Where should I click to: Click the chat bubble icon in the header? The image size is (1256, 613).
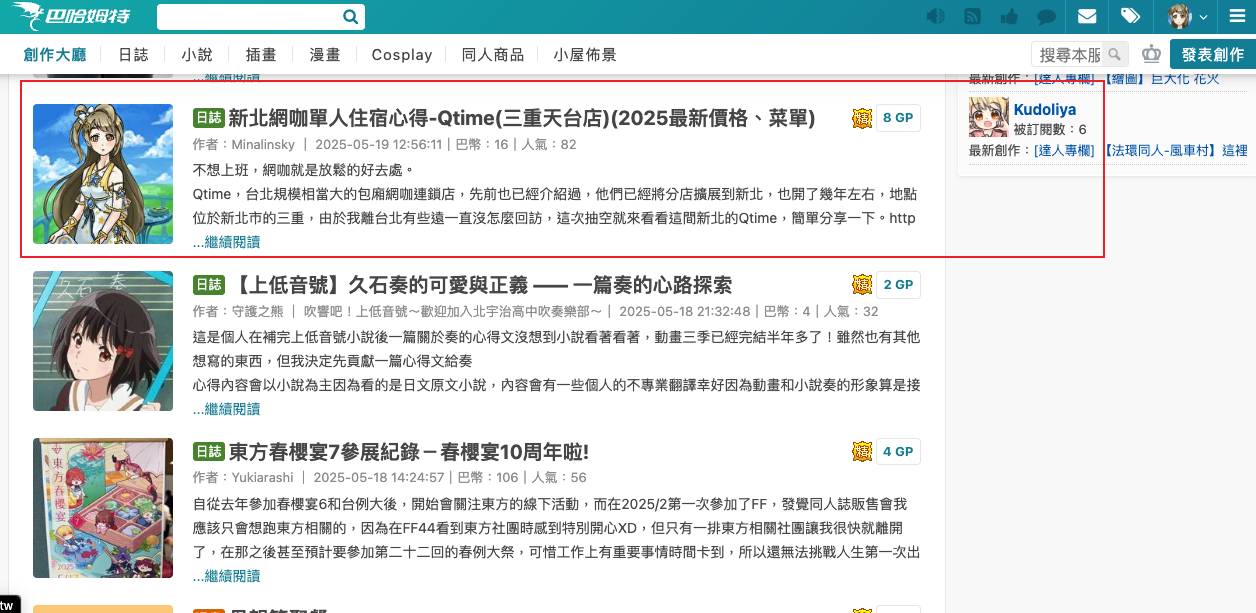tap(1046, 16)
